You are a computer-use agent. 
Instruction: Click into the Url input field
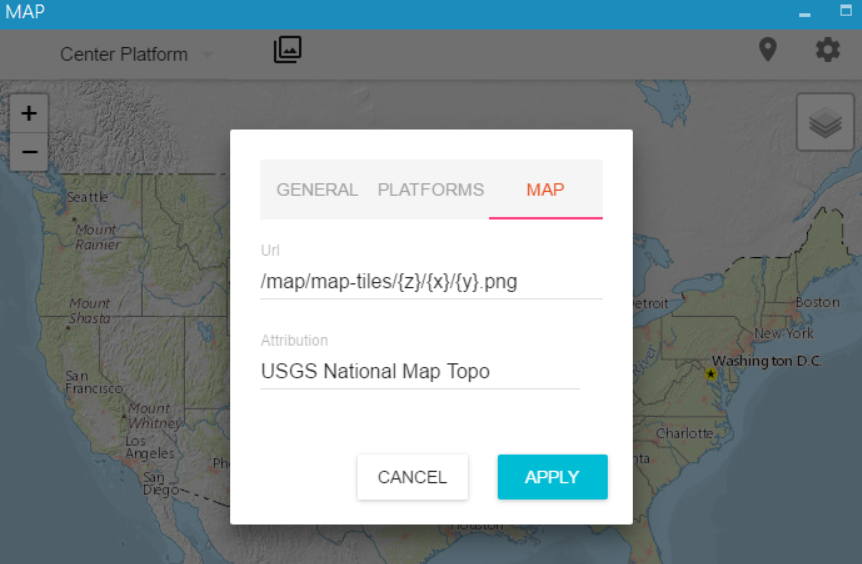coord(430,282)
